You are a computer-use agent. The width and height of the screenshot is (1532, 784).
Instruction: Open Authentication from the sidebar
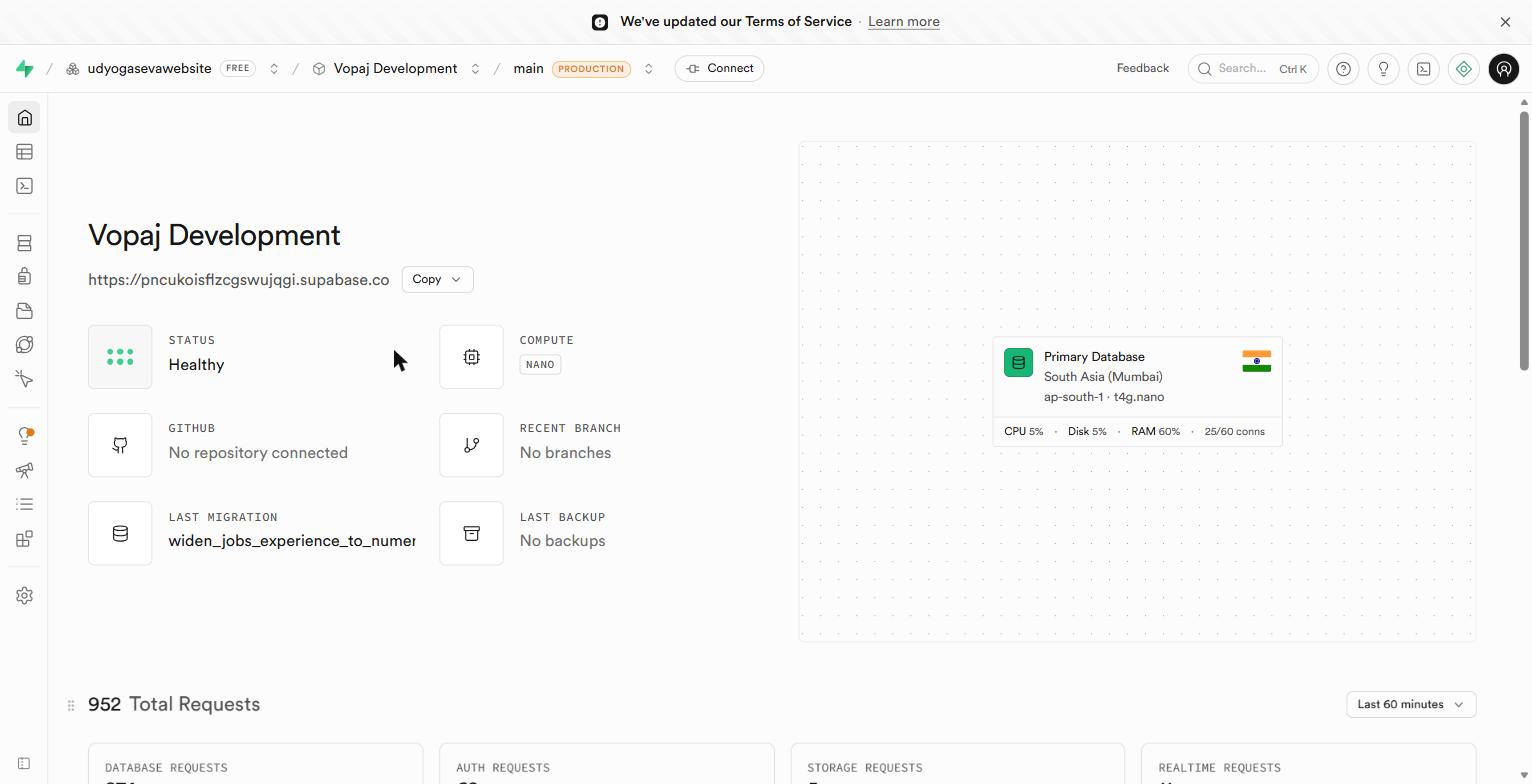(x=25, y=277)
